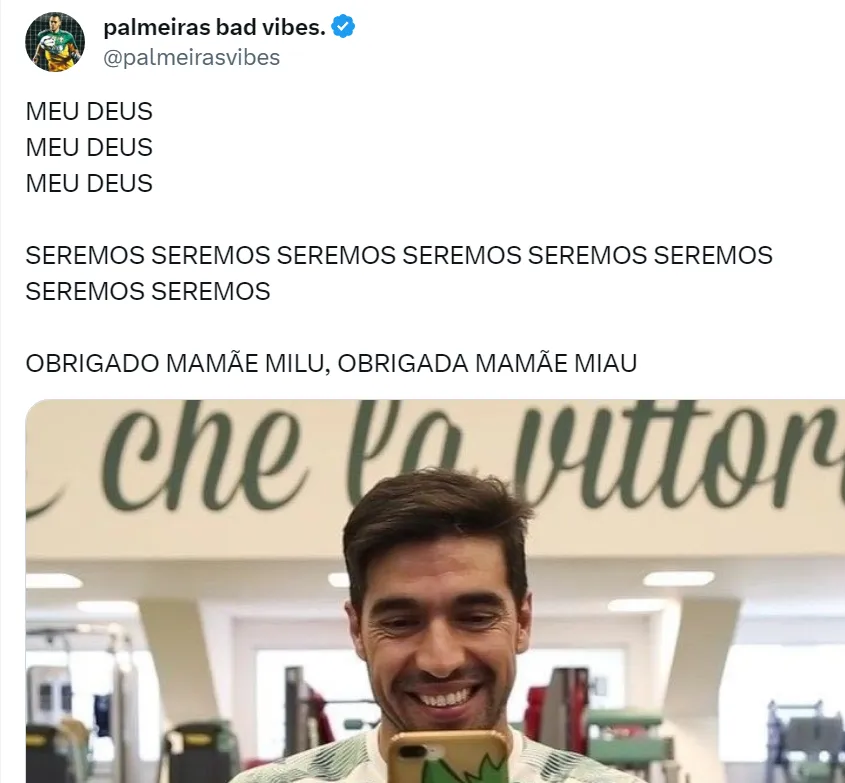Click the blue verified badge checkmark
Image resolution: width=845 pixels, height=783 pixels.
pos(343,26)
